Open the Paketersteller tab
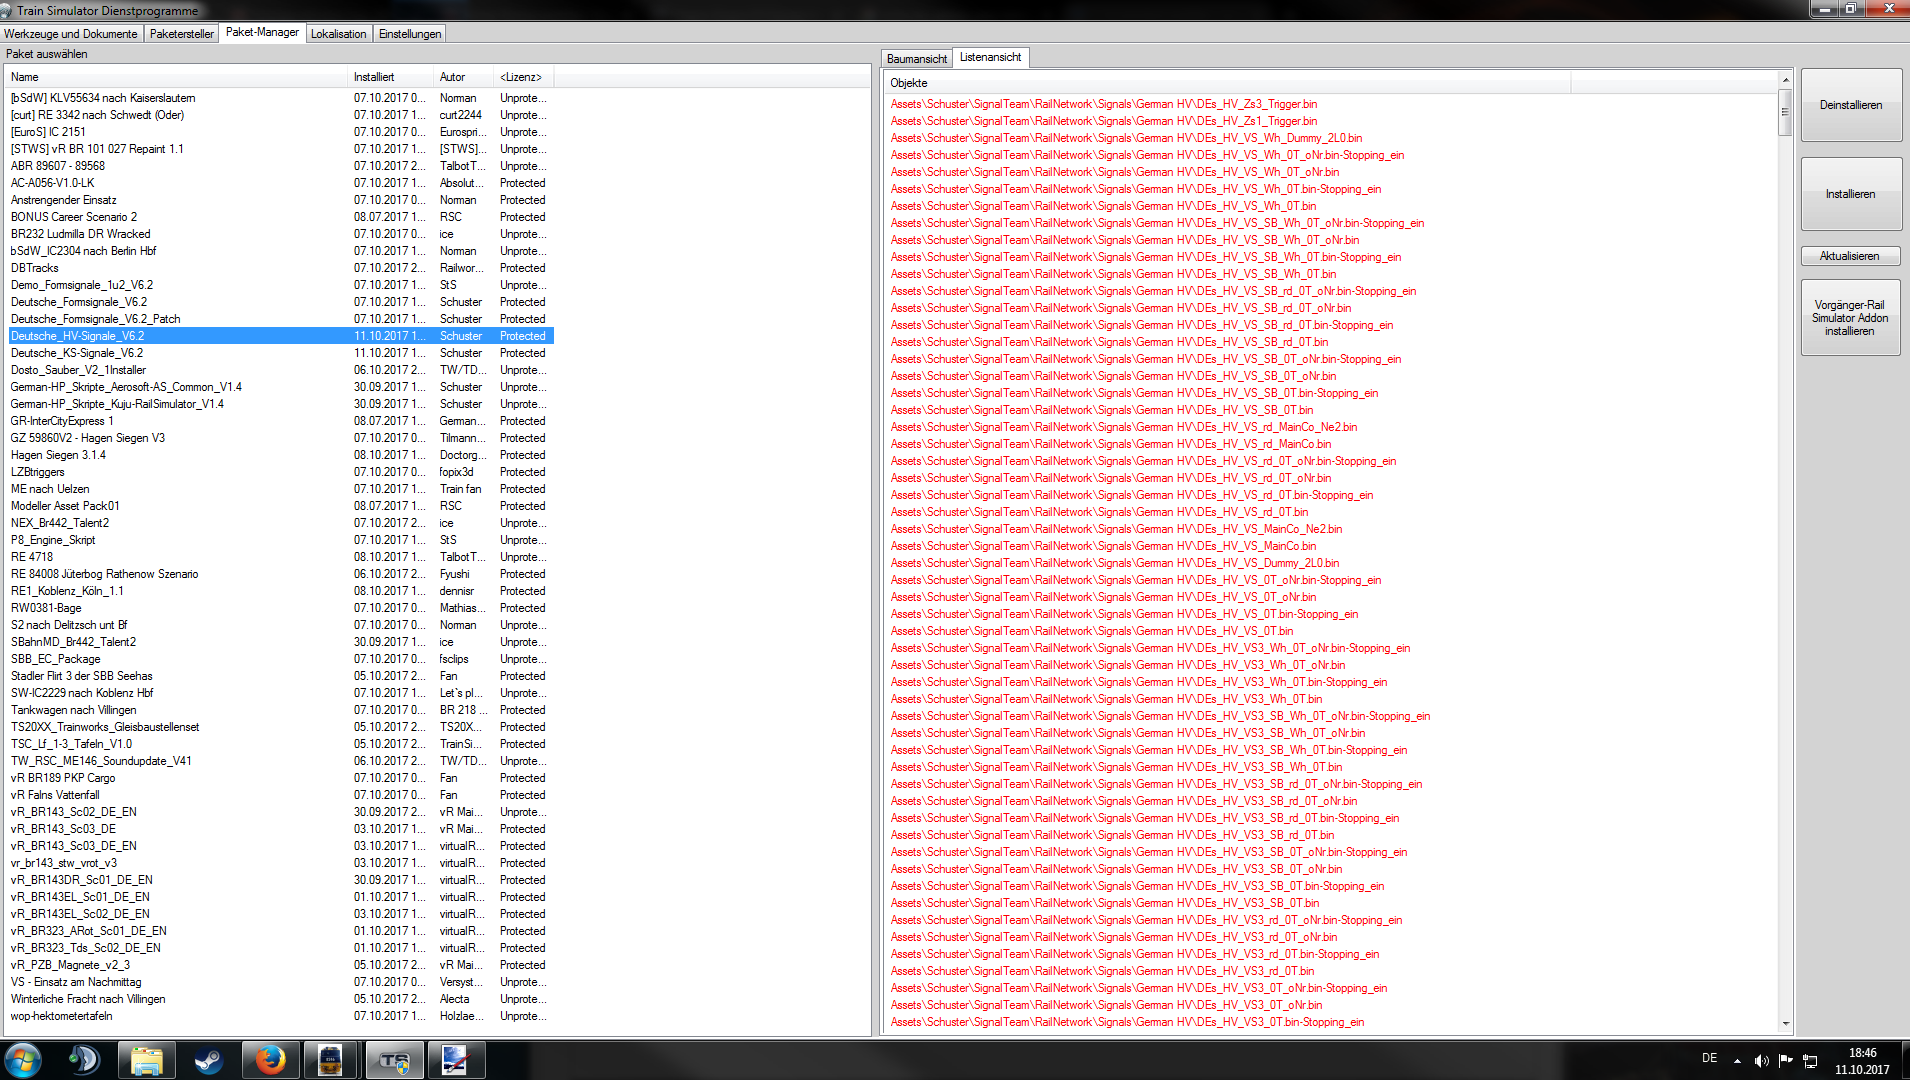 pyautogui.click(x=182, y=34)
